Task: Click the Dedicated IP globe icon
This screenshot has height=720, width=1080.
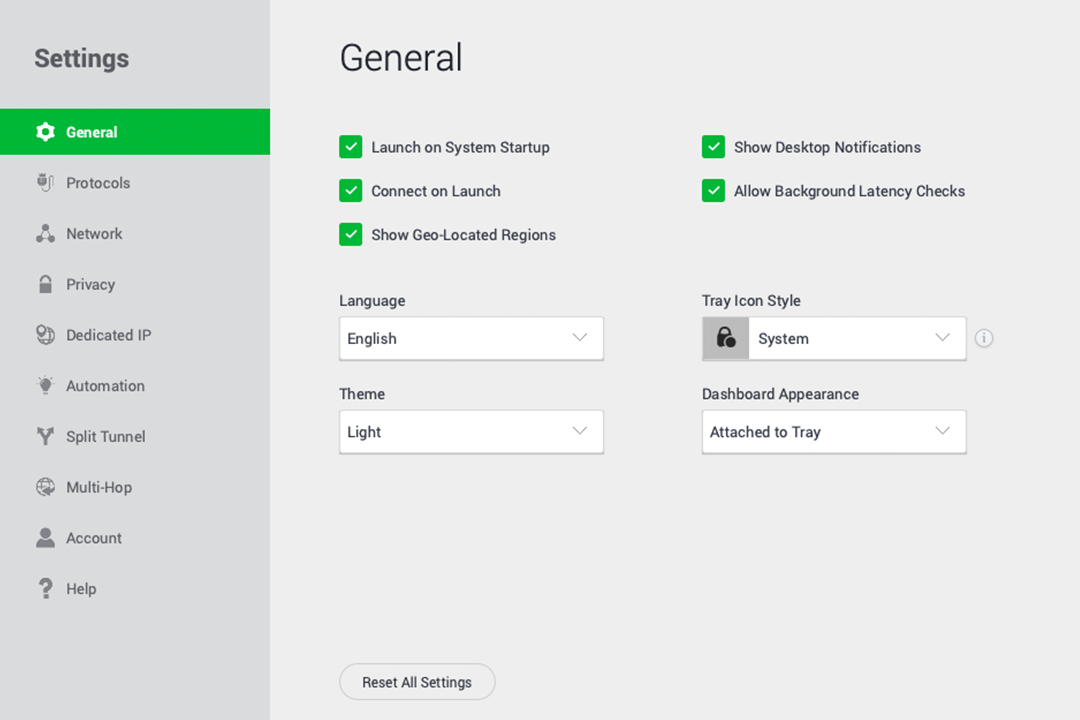Action: pyautogui.click(x=45, y=335)
